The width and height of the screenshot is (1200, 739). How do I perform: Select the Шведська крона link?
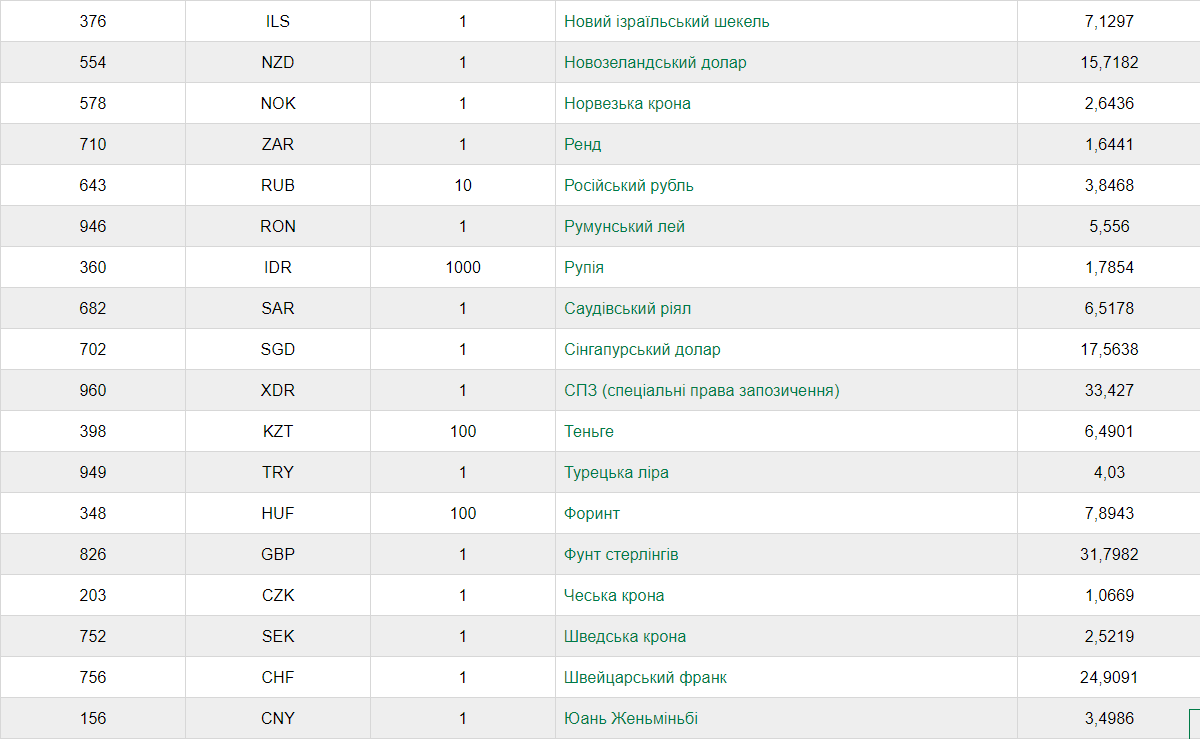(x=625, y=636)
